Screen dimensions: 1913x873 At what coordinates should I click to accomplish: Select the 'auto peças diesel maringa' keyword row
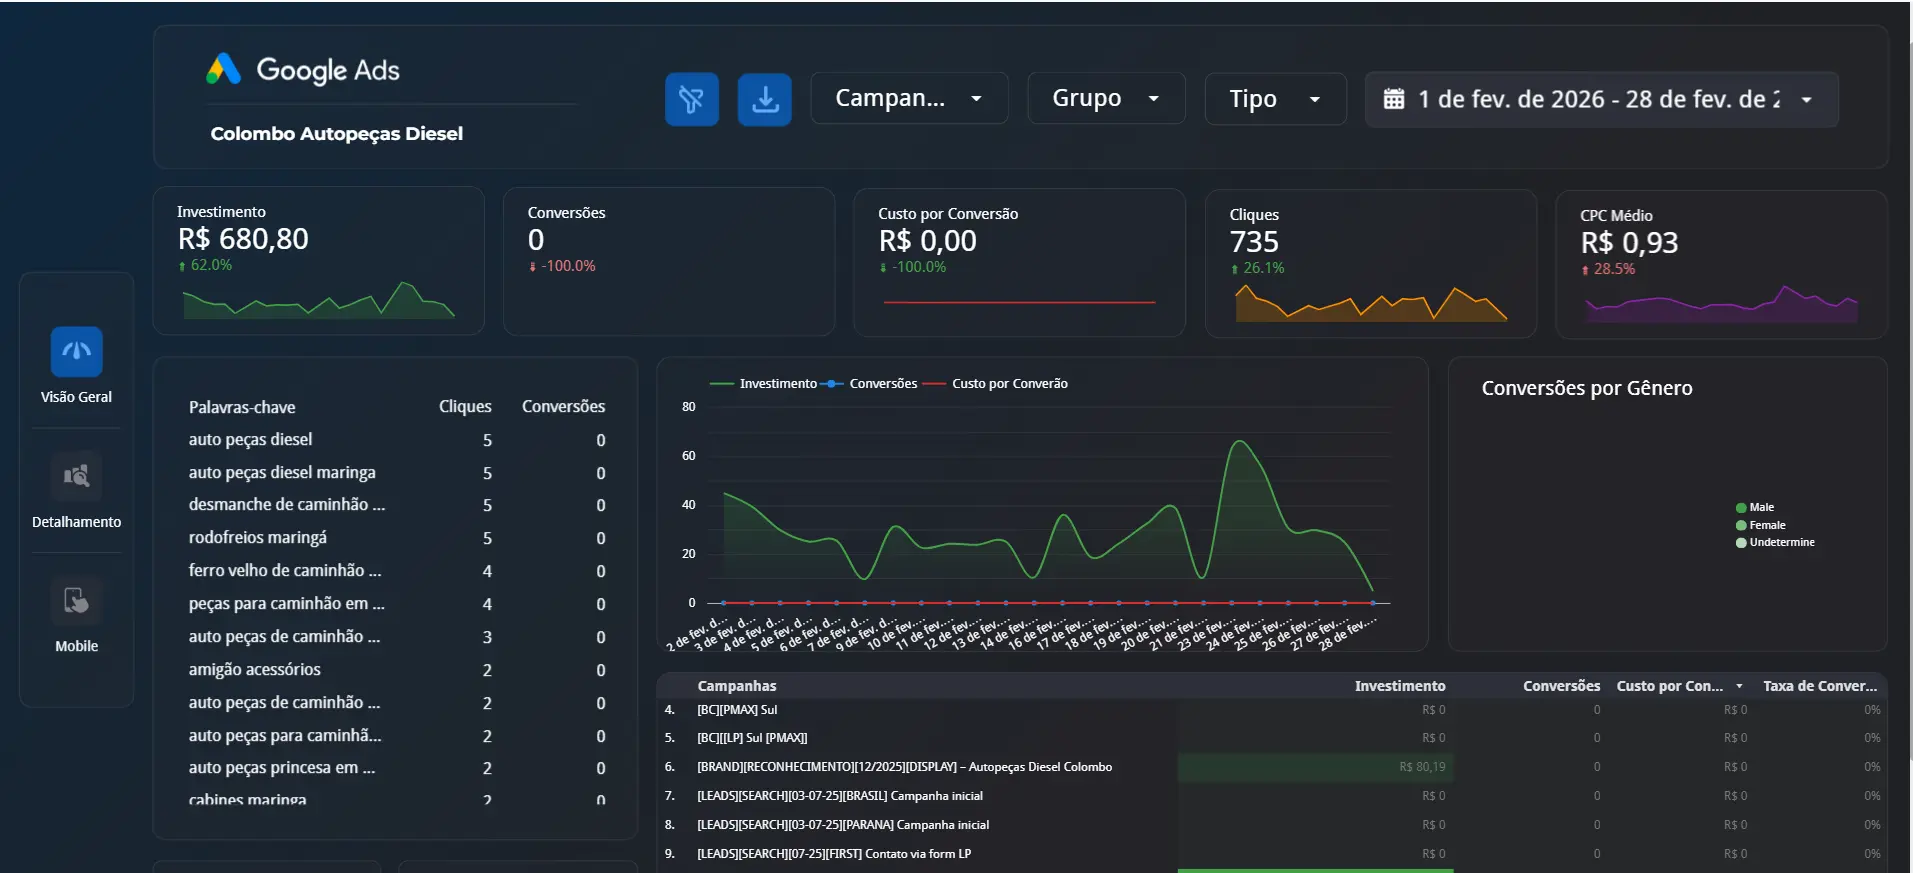(282, 472)
